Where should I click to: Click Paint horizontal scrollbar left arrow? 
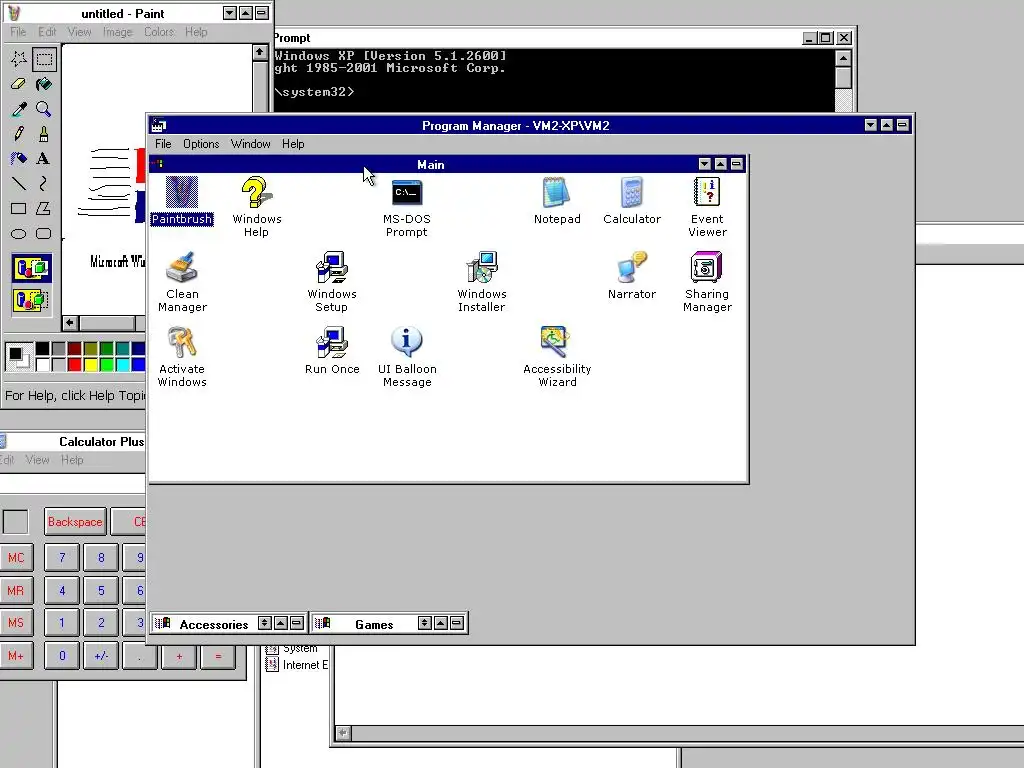[70, 323]
